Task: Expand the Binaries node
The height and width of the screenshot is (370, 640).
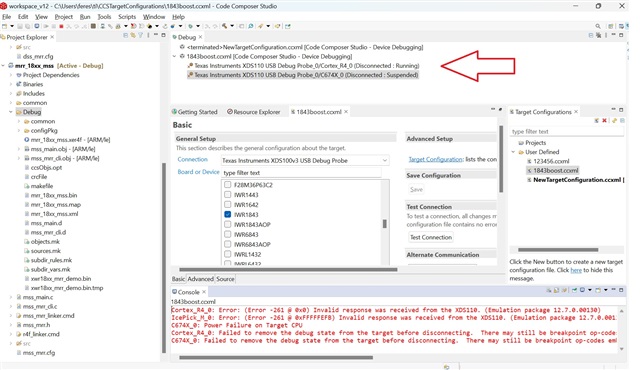Action: (11, 84)
